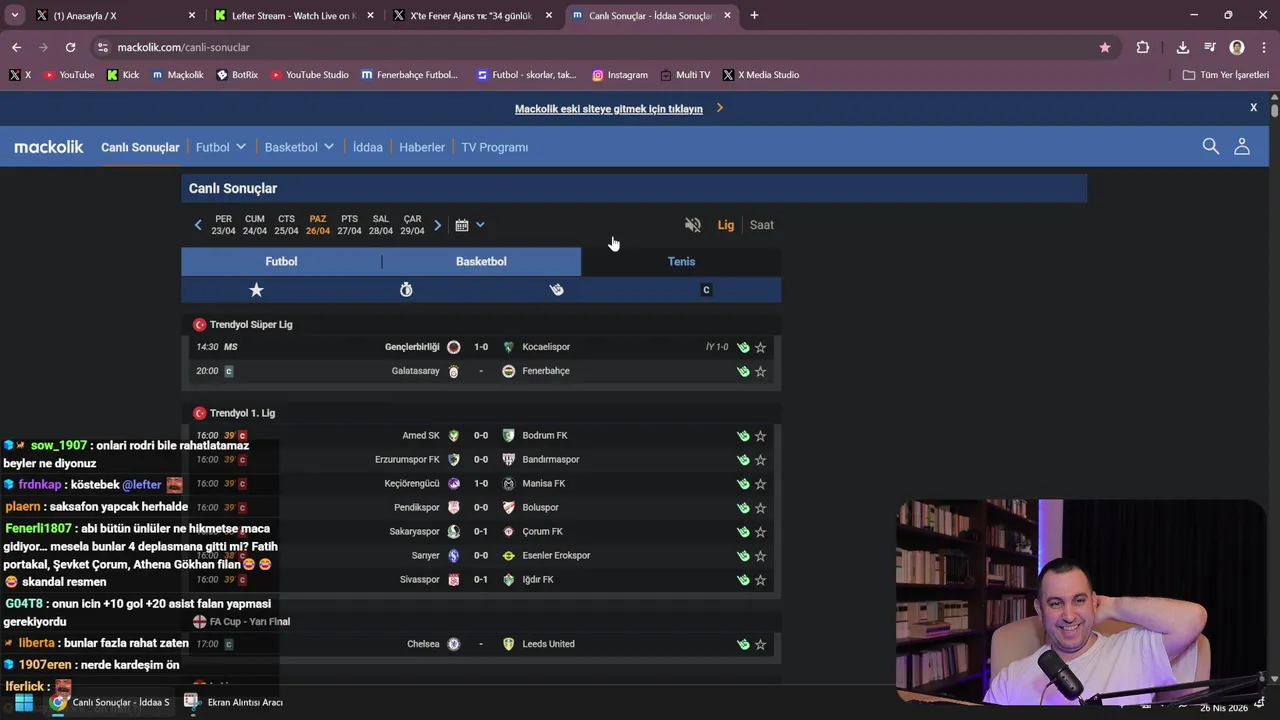Screen dimensions: 1280x720
Task: Expand the Basketbol dropdown in header
Action: pos(299,147)
